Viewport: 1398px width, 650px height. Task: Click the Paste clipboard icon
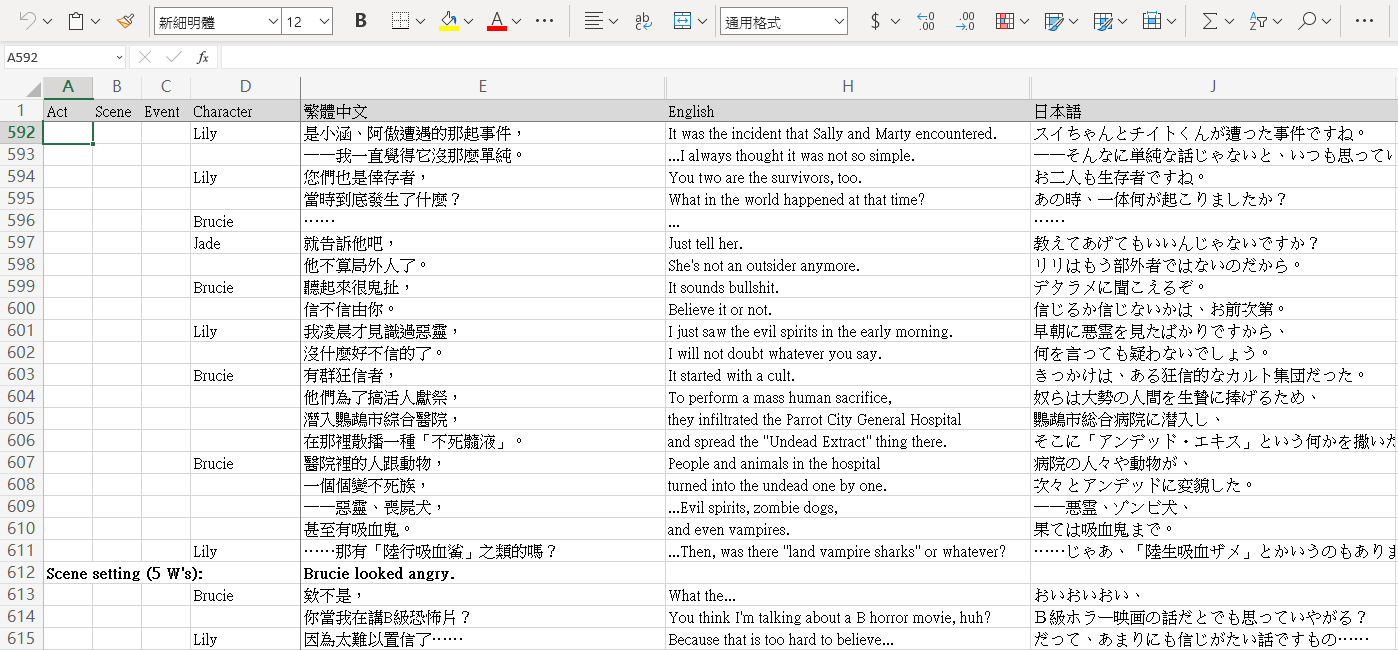tap(76, 21)
